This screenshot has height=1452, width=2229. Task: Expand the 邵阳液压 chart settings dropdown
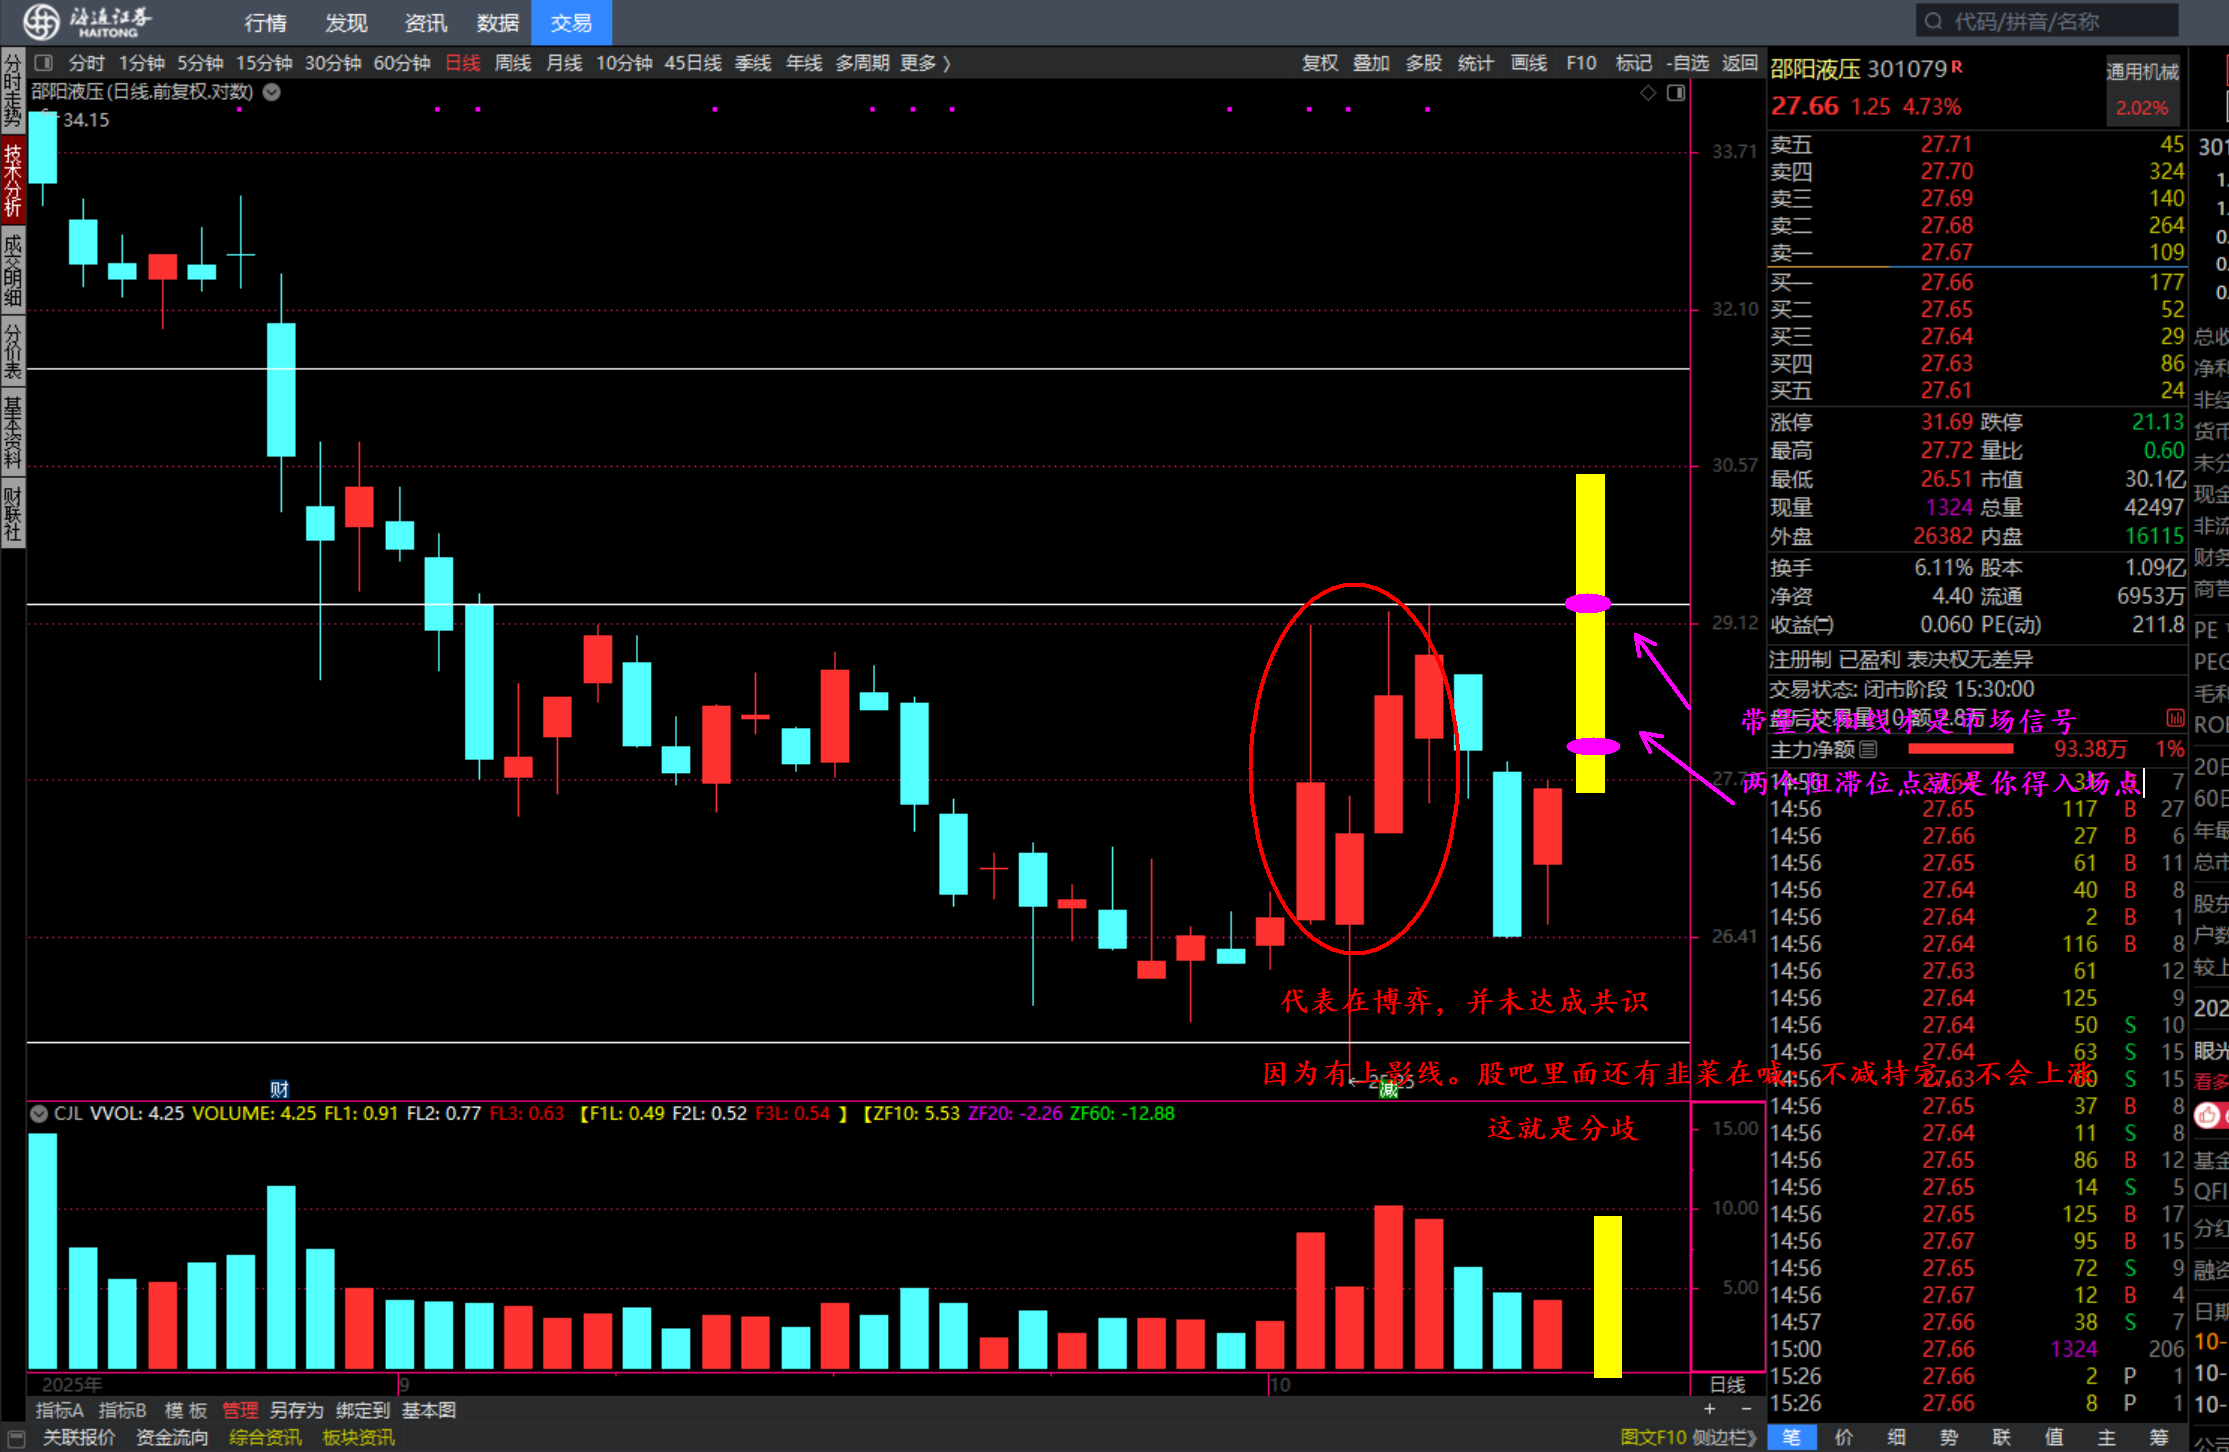coord(272,92)
